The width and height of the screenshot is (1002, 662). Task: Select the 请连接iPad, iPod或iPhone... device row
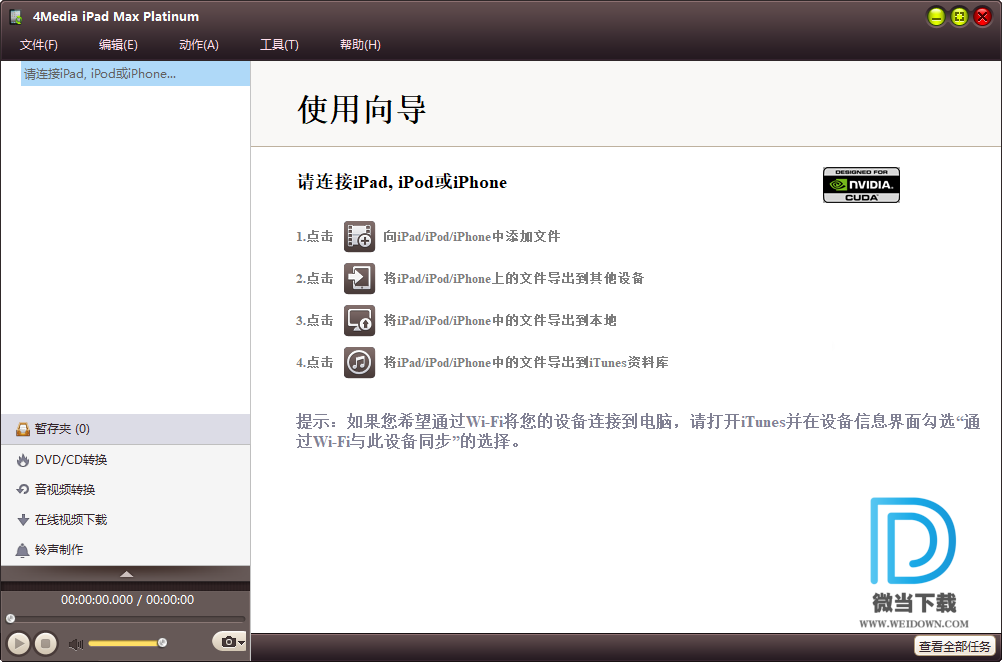point(135,73)
